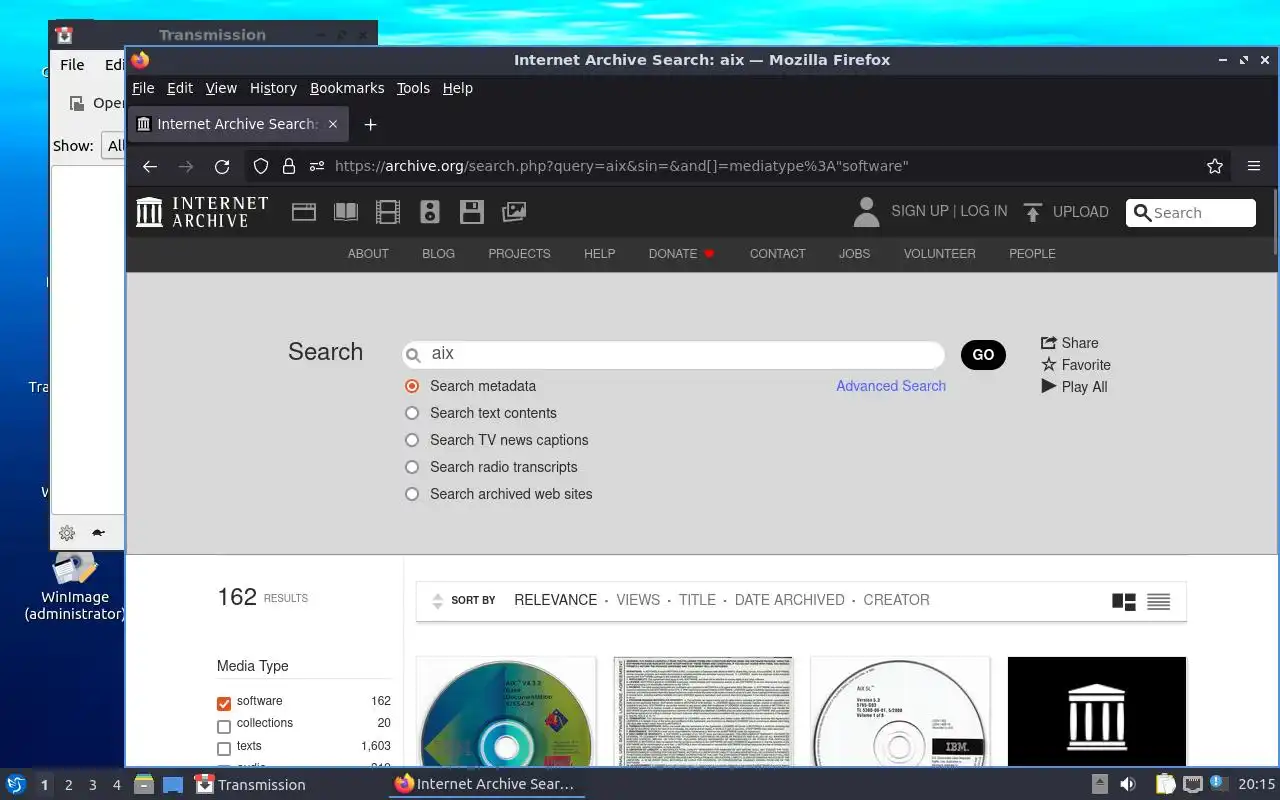Open the video film-strip icon
The image size is (1280, 800).
click(387, 211)
